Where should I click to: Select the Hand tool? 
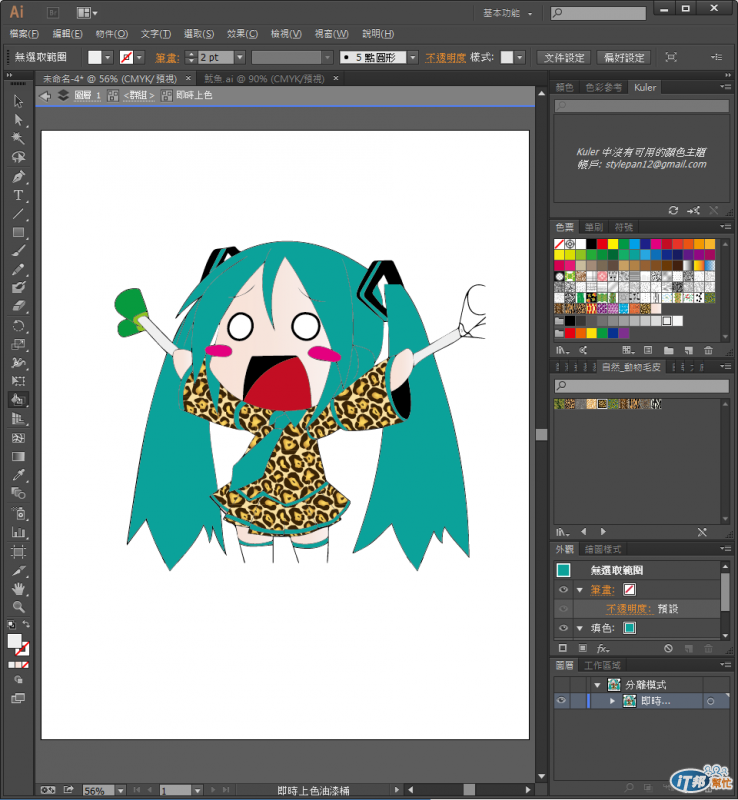[x=18, y=589]
